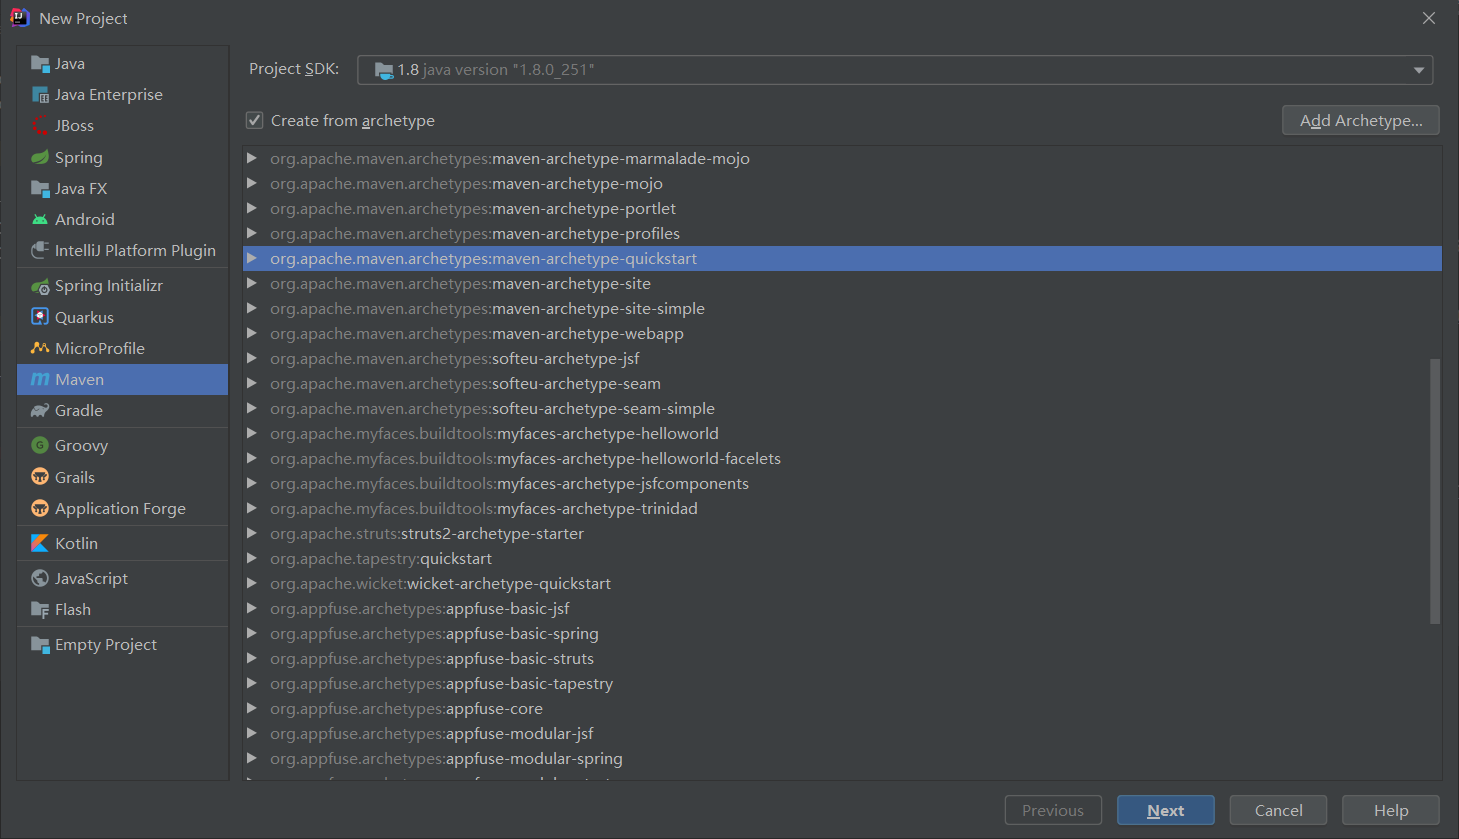Select Kotlin project type label
Image resolution: width=1459 pixels, height=839 pixels.
[x=76, y=543]
